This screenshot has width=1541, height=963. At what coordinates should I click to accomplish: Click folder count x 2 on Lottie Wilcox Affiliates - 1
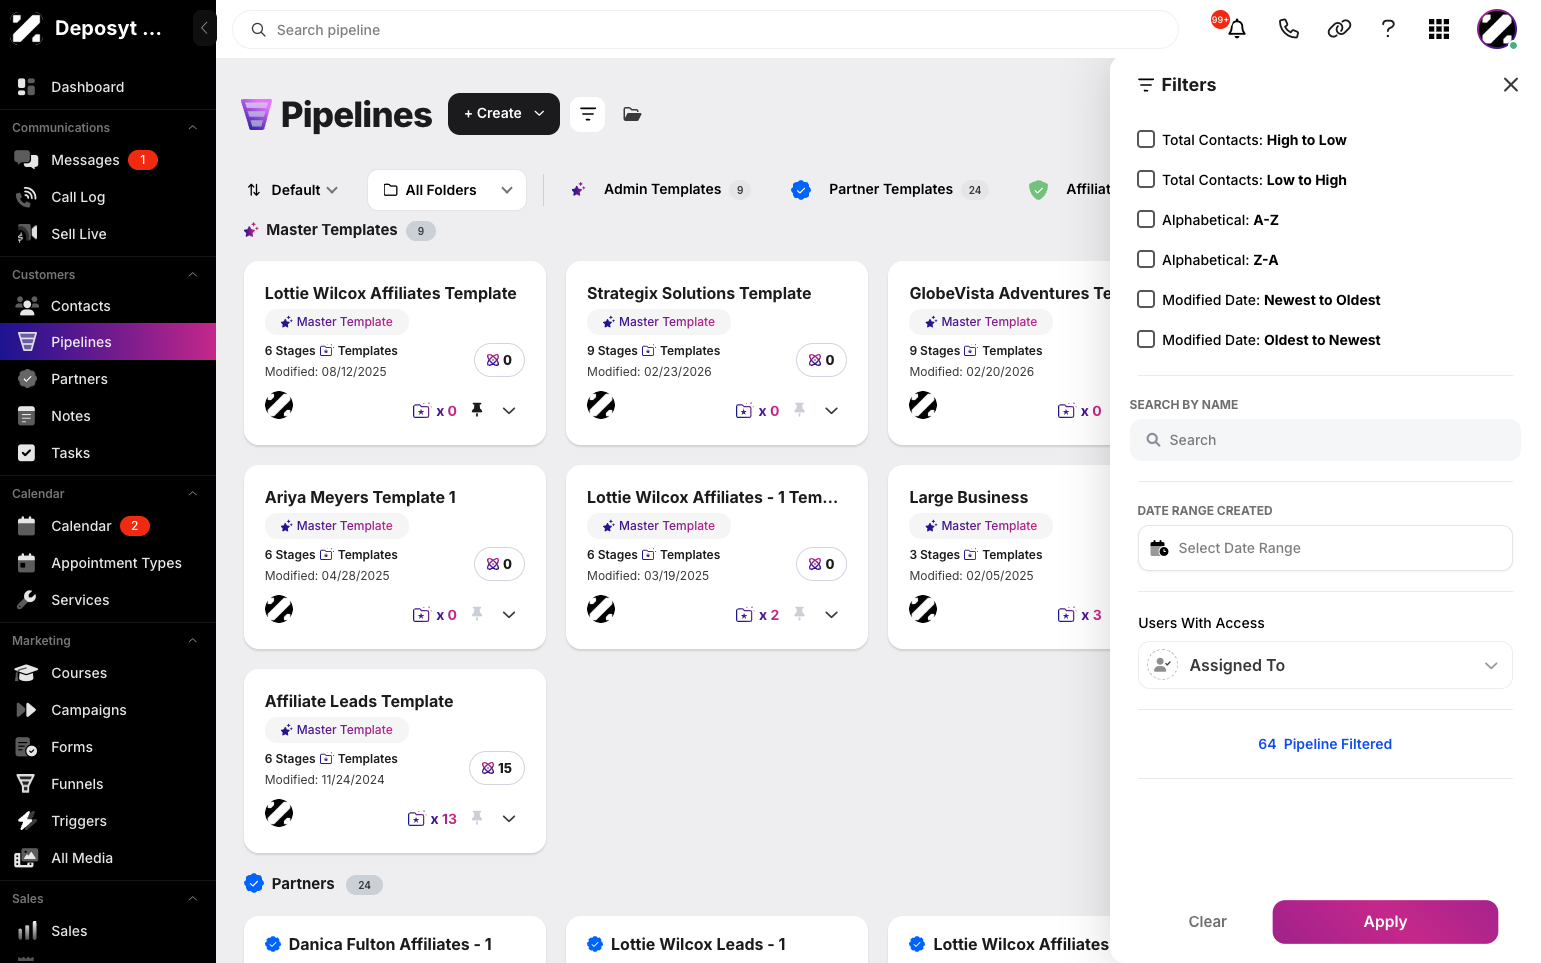757,615
